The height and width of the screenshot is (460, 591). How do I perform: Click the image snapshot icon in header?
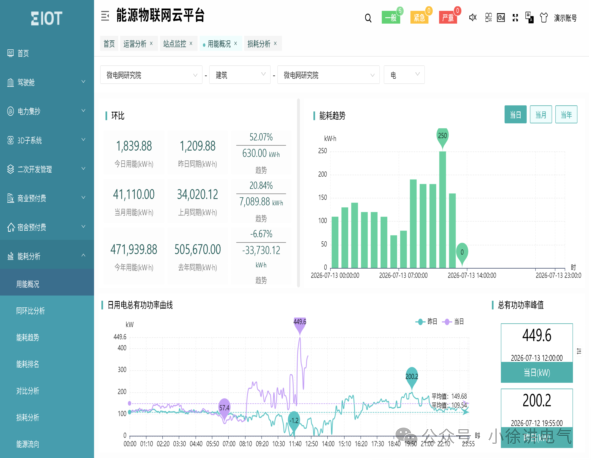click(x=501, y=17)
